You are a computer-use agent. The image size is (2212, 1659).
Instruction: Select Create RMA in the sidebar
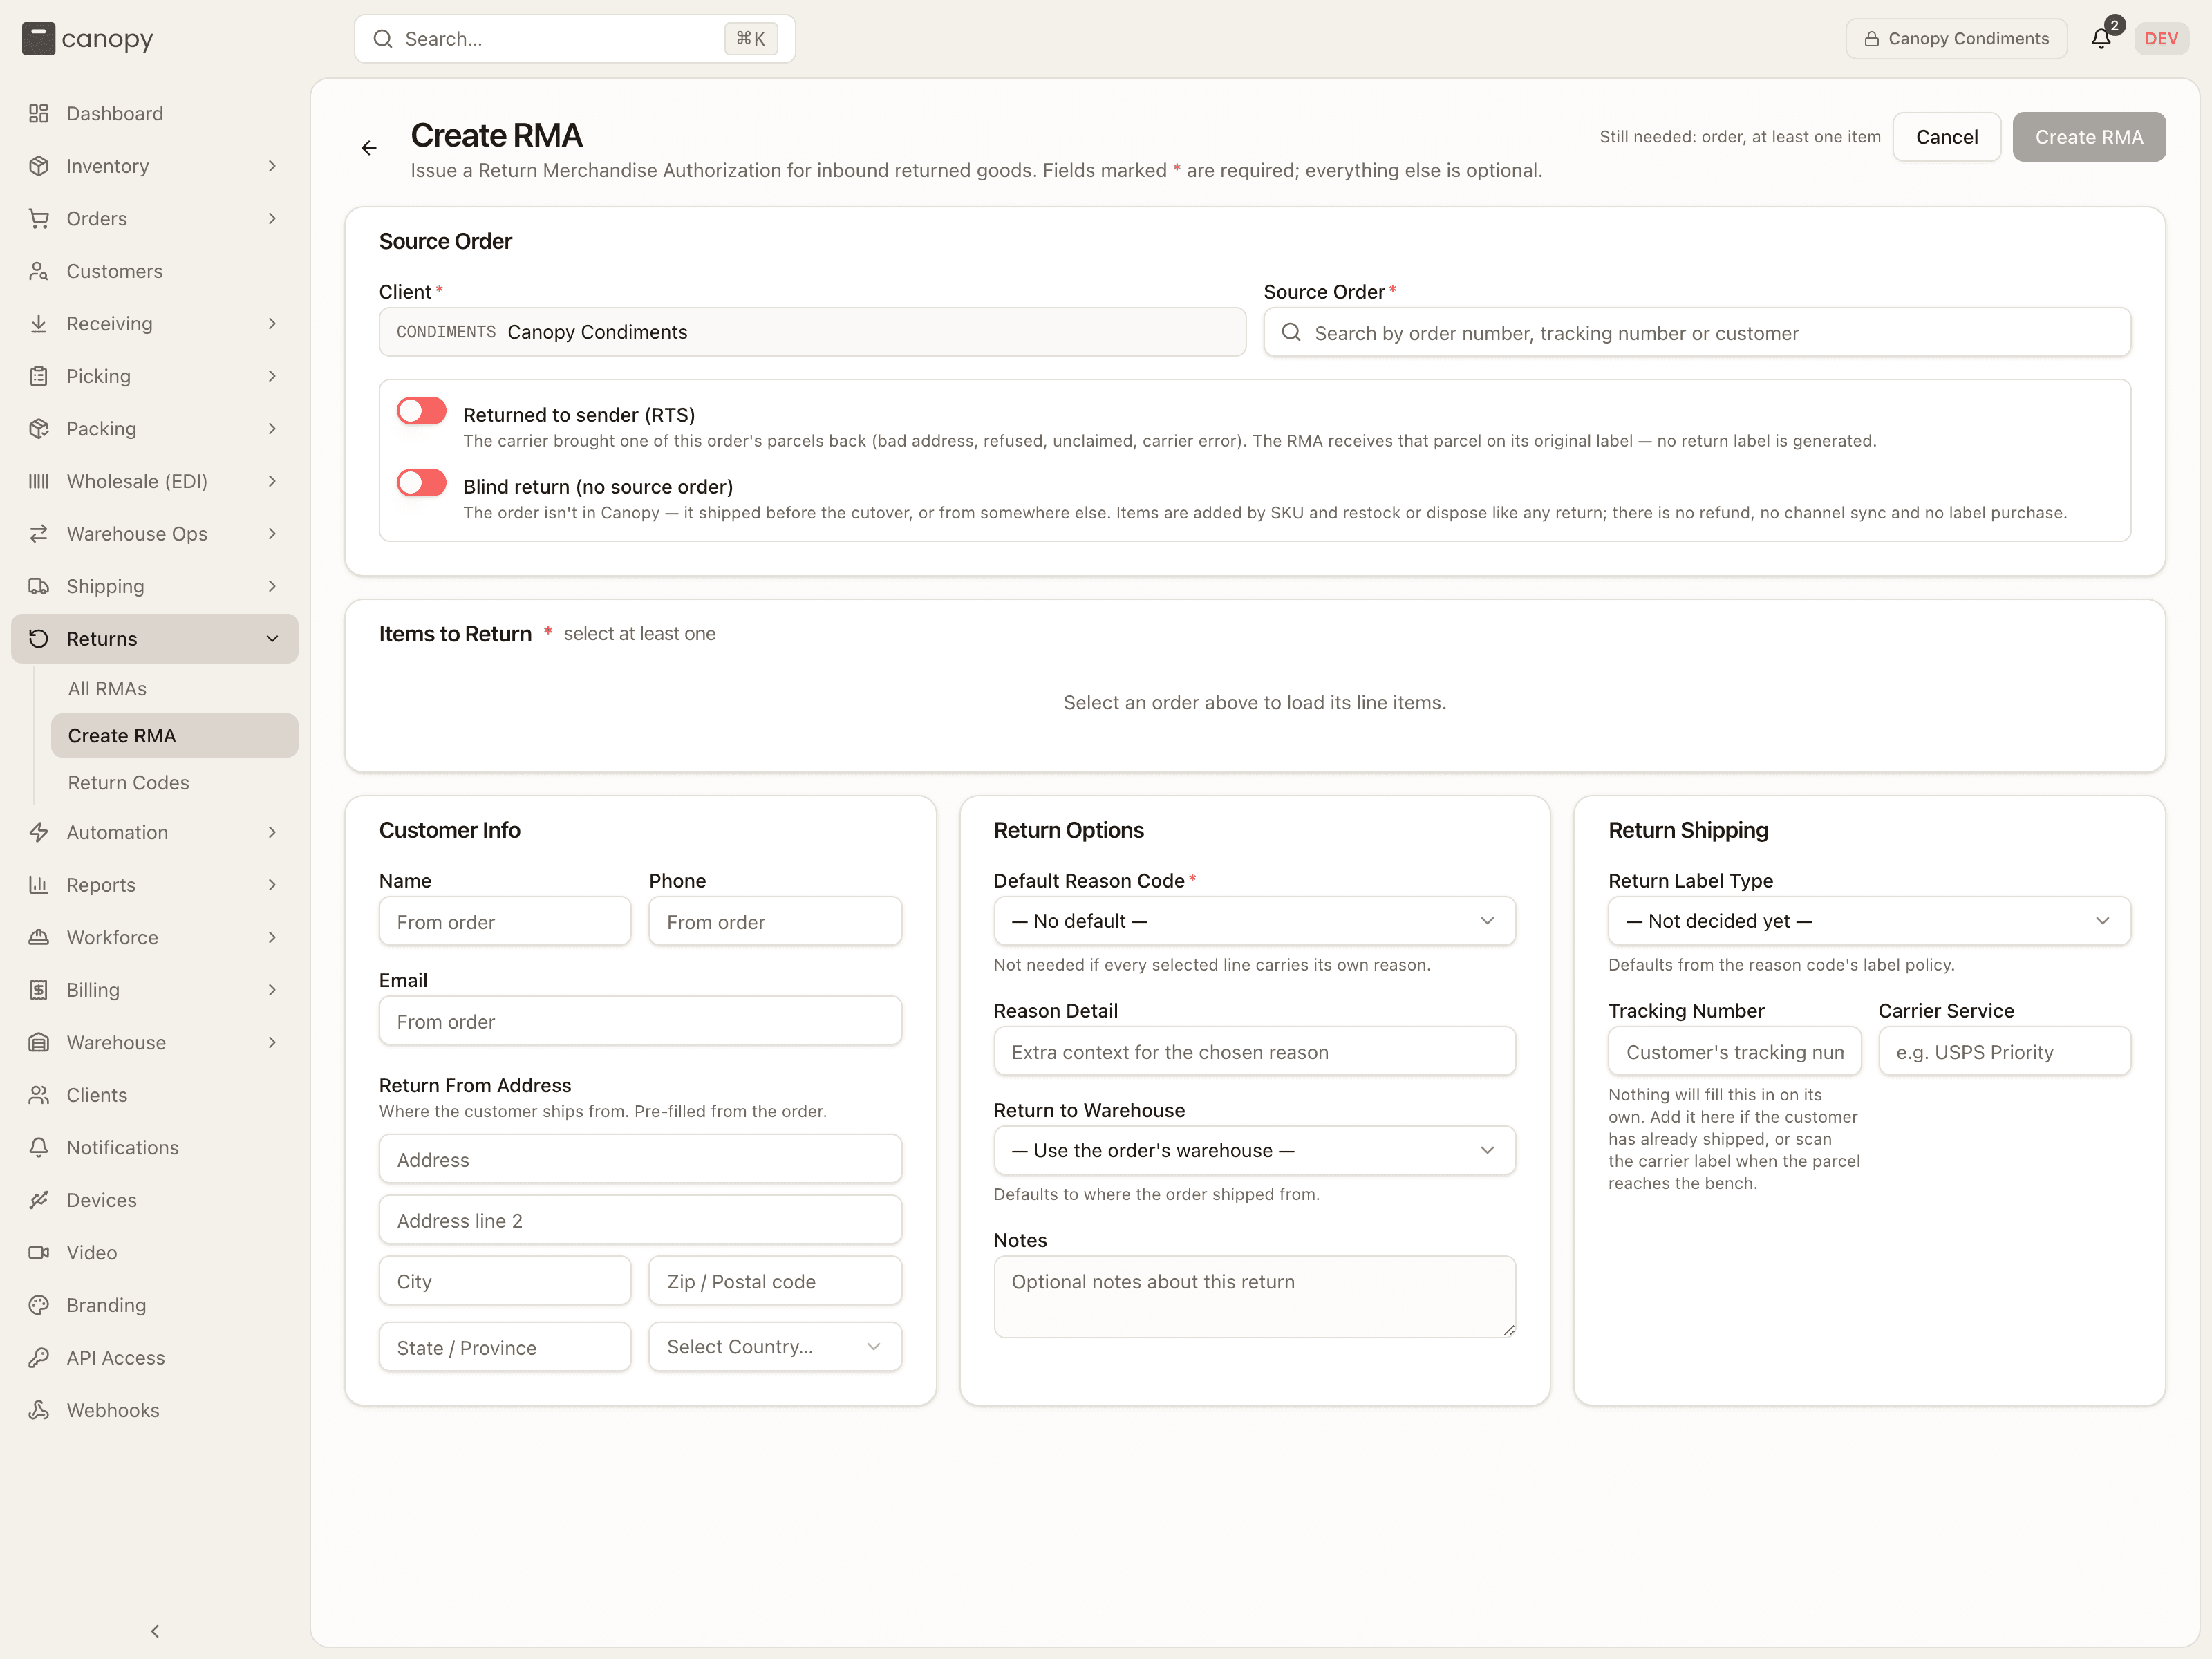[x=174, y=735]
